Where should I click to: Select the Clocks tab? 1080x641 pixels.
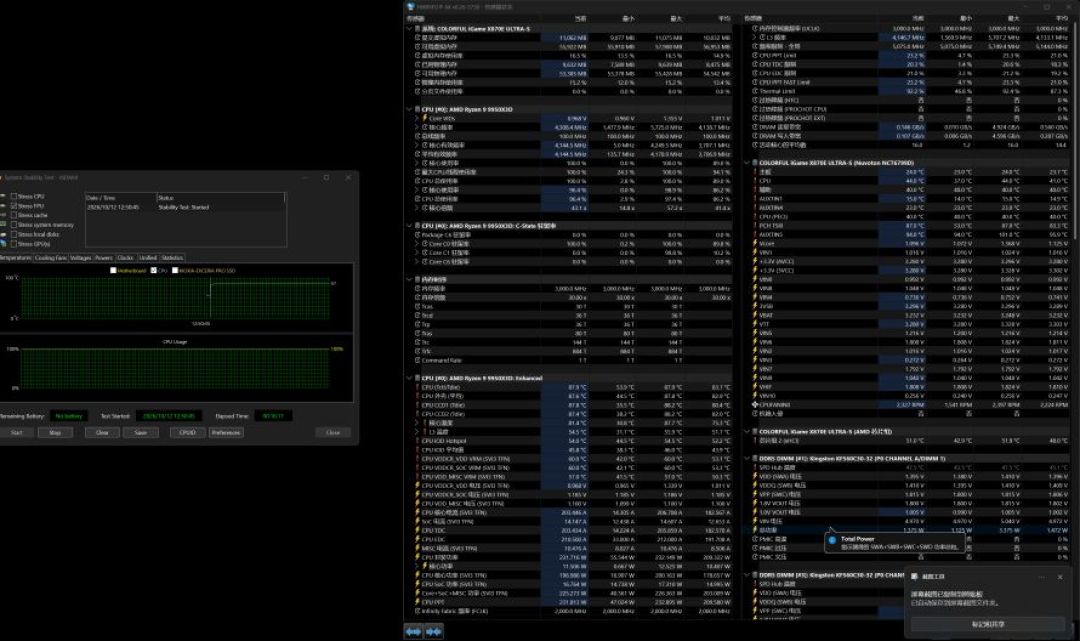[125, 258]
